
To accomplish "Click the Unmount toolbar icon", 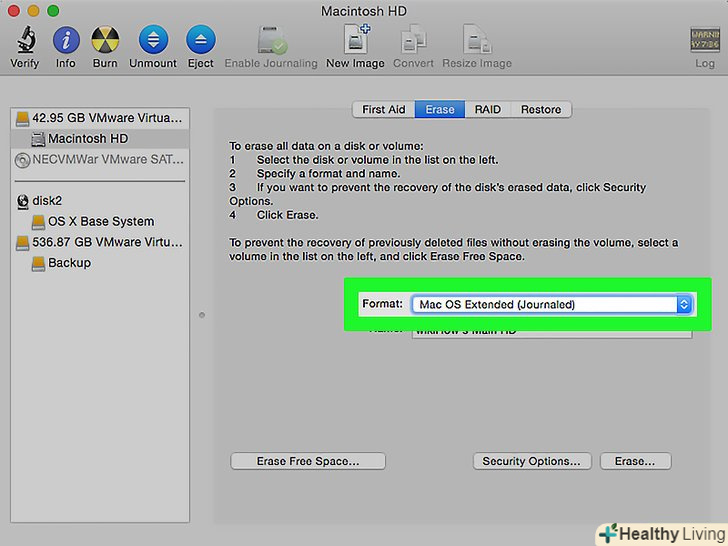I will pos(153,40).
